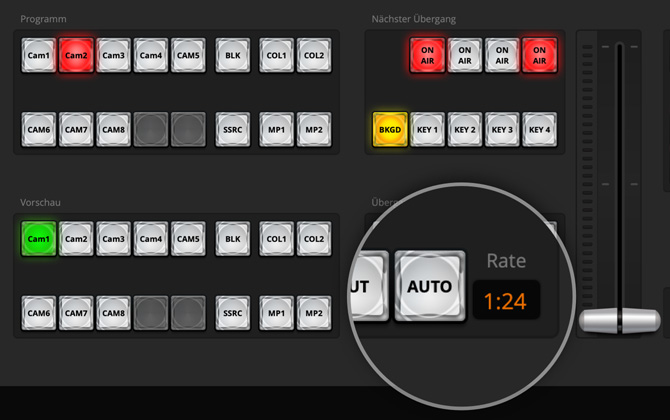This screenshot has width=670, height=420.
Task: Select CAM7 in the Programm section
Action: [x=76, y=129]
